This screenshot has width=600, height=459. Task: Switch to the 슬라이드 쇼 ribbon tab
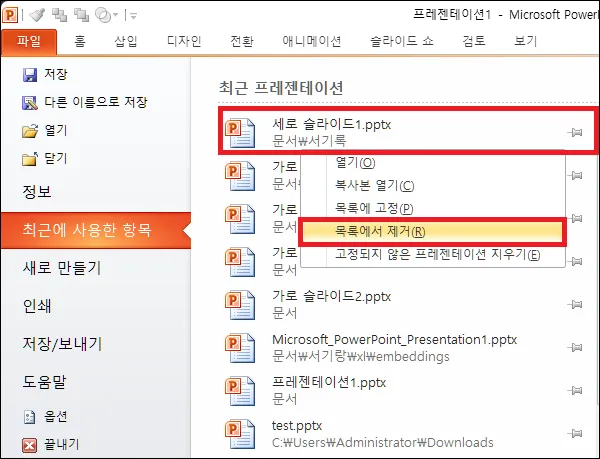[x=402, y=41]
